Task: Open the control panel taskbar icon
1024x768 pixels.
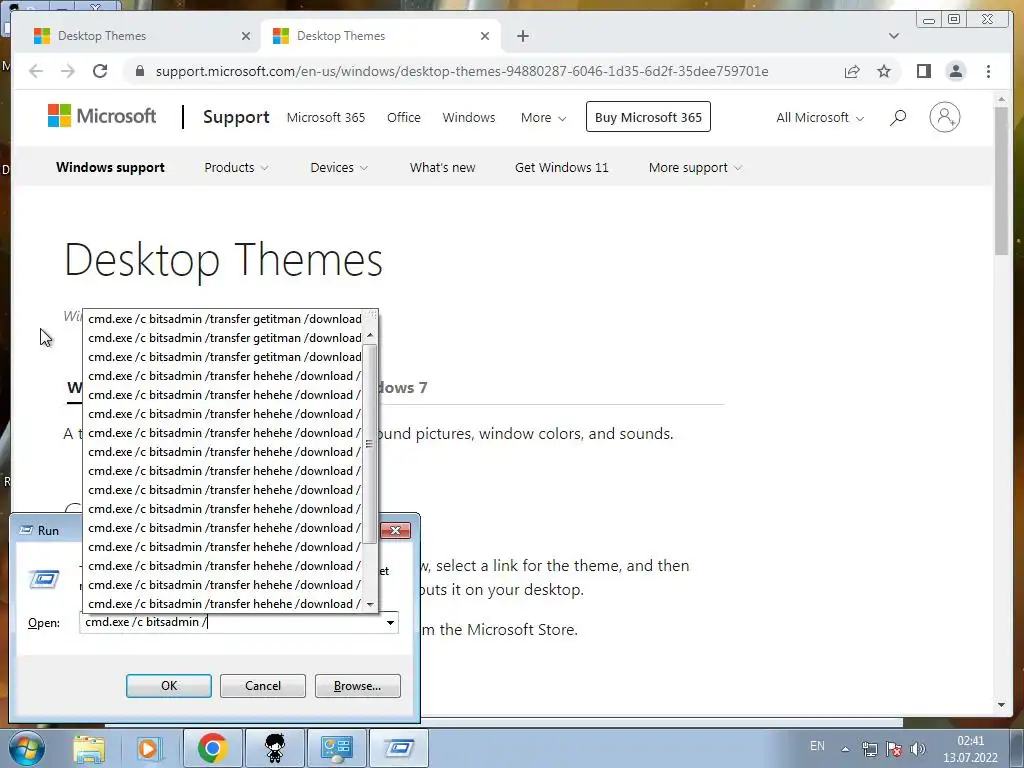Action: pos(336,748)
